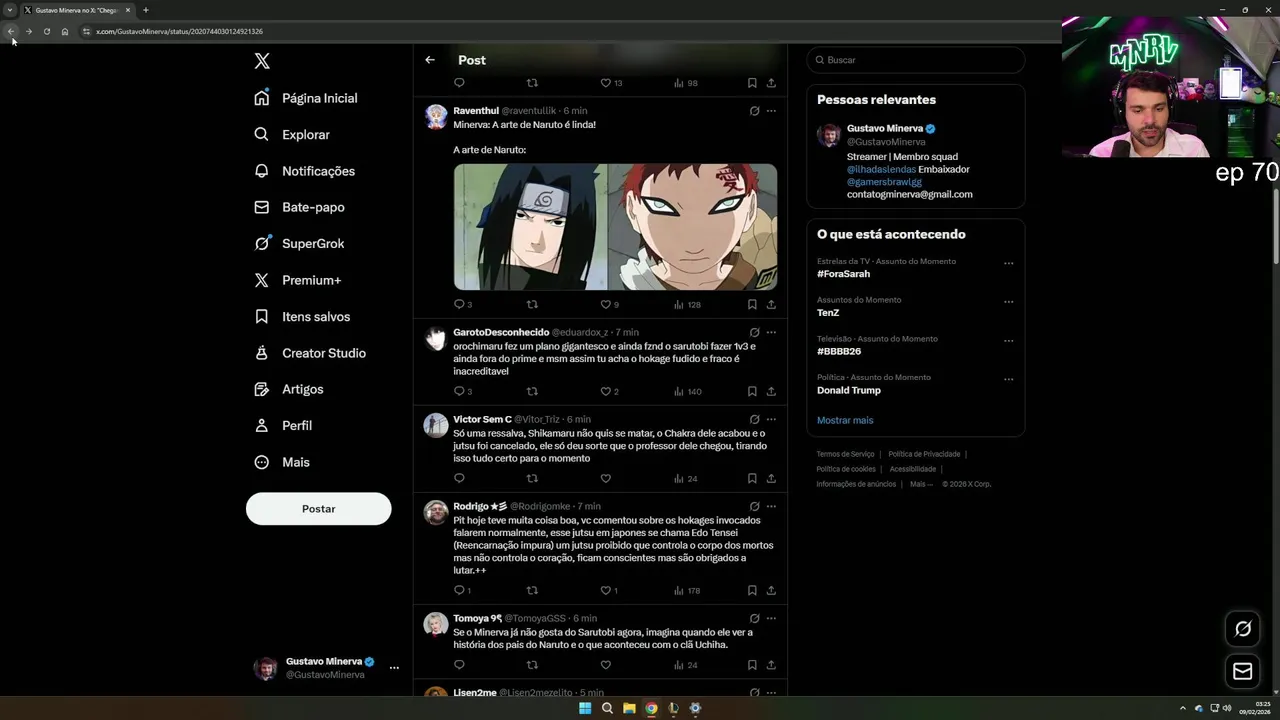Open Notificações in sidebar
Viewport: 1280px width, 720px height.
305,171
